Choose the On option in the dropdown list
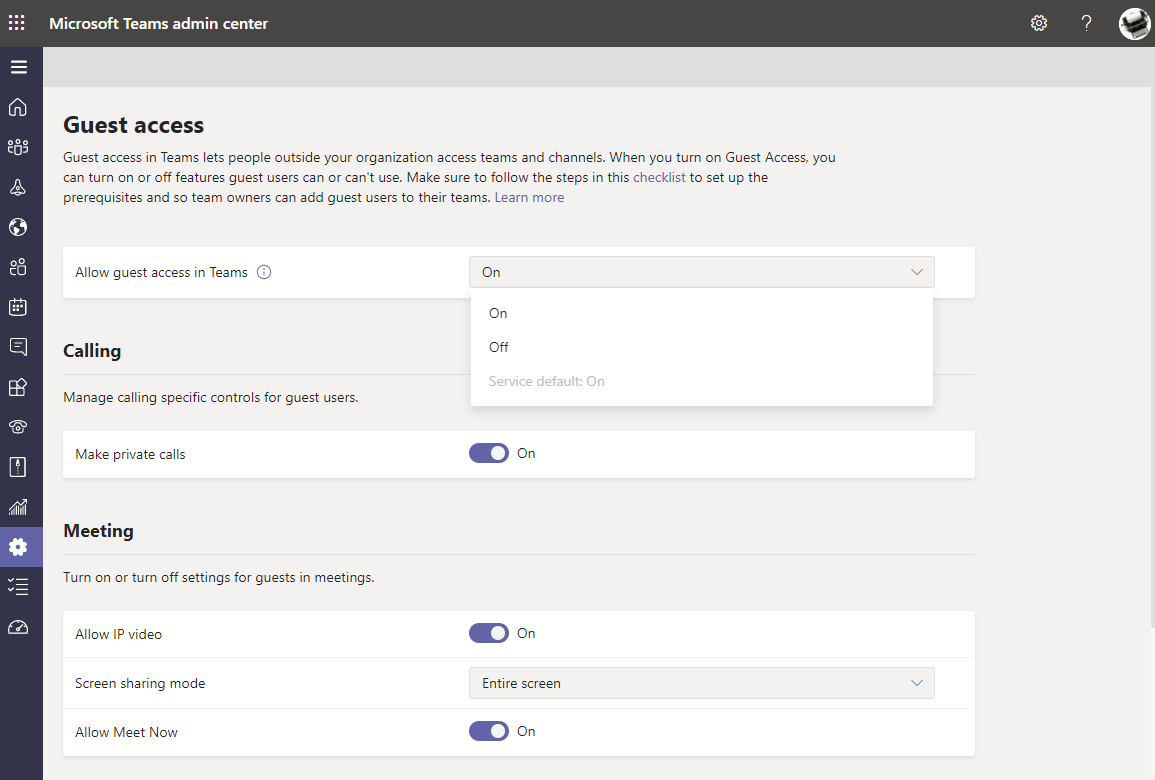 pos(701,313)
